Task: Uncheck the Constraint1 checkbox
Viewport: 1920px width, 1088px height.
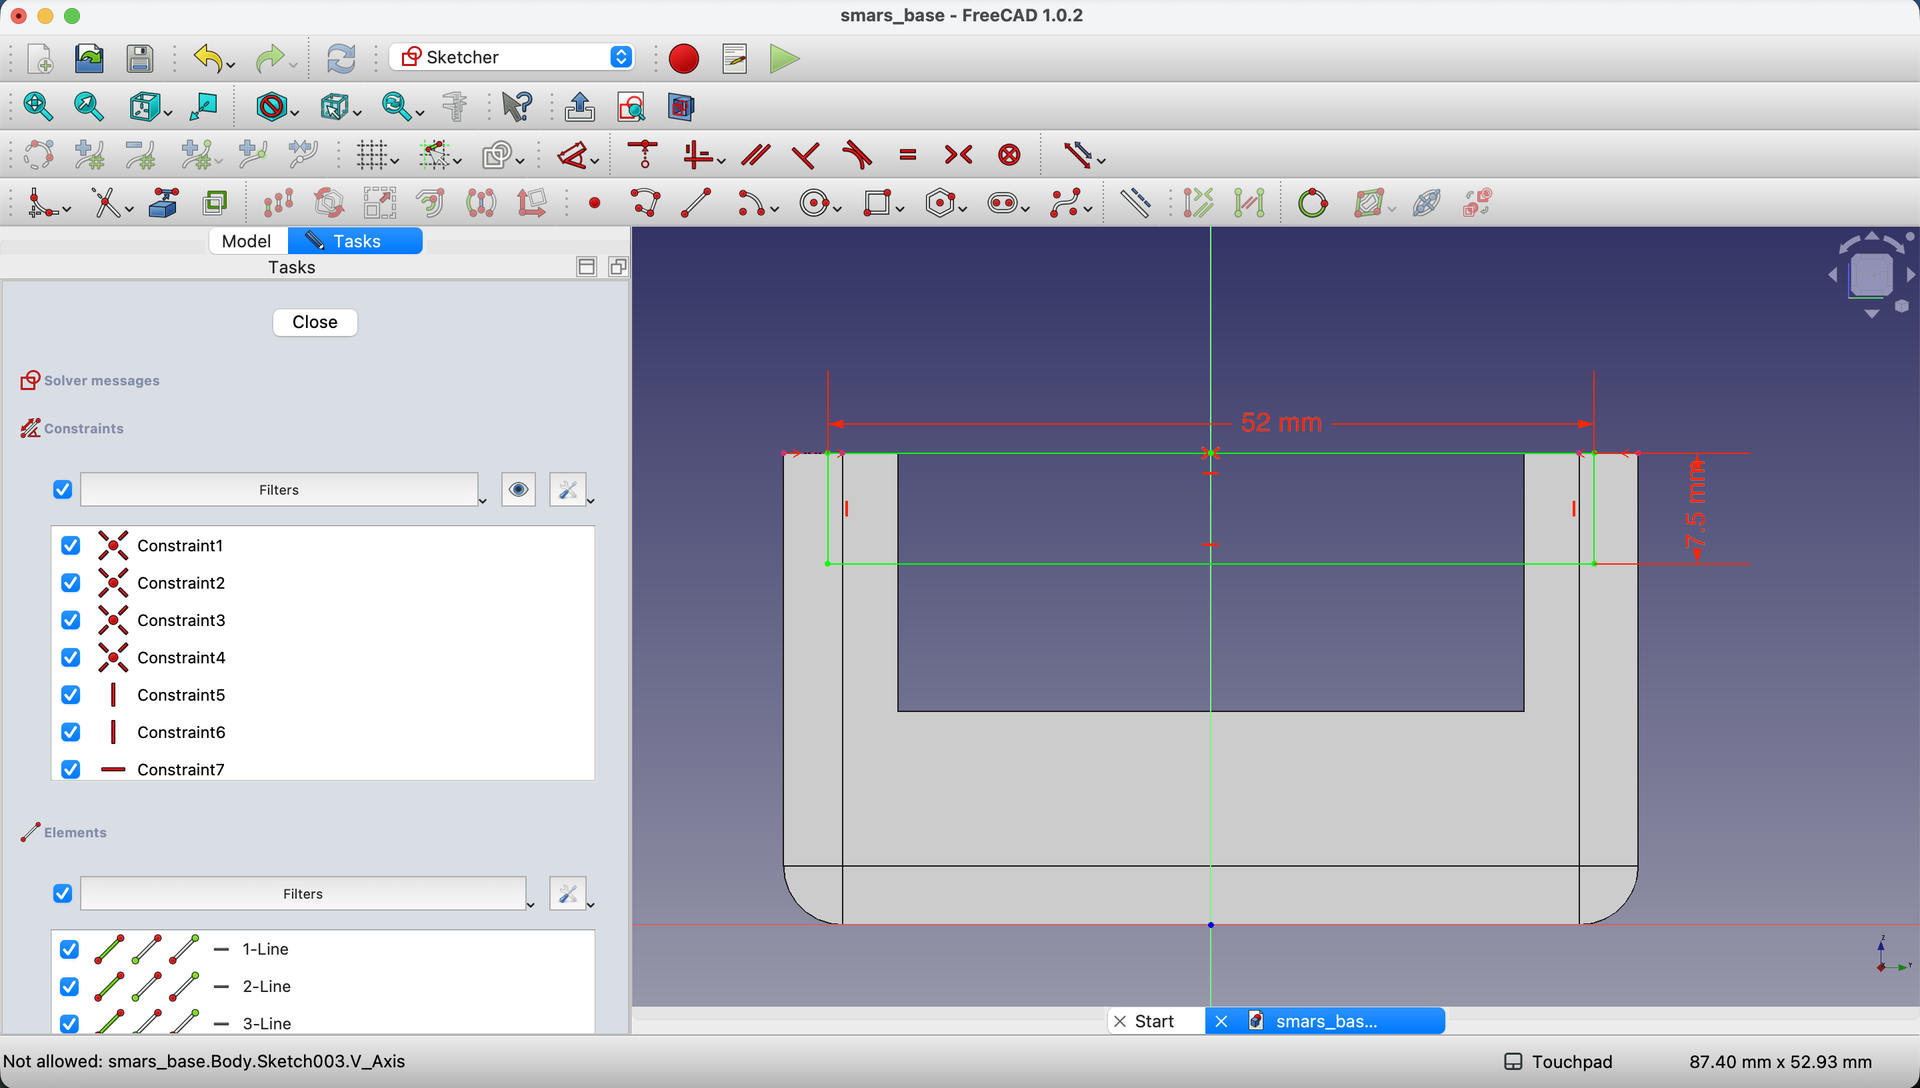Action: 70,545
